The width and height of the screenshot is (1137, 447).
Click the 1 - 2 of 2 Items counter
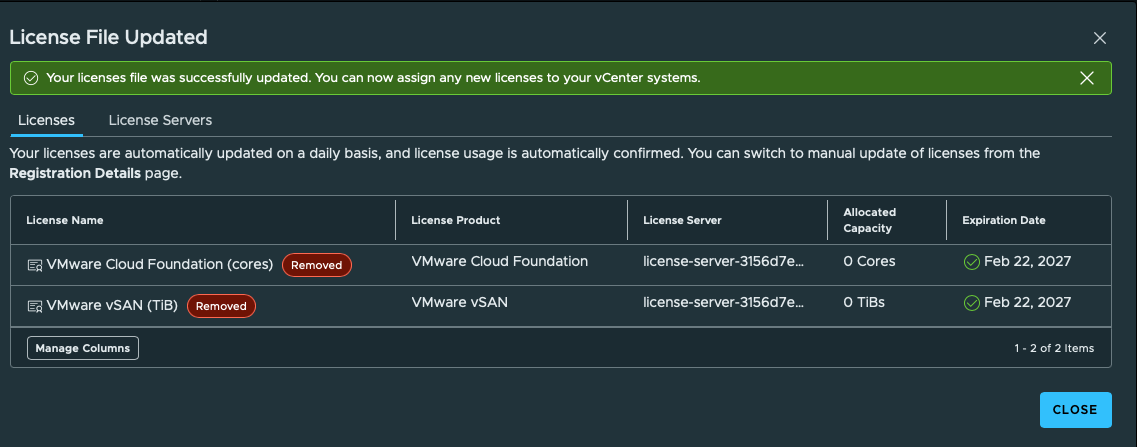tap(1054, 348)
